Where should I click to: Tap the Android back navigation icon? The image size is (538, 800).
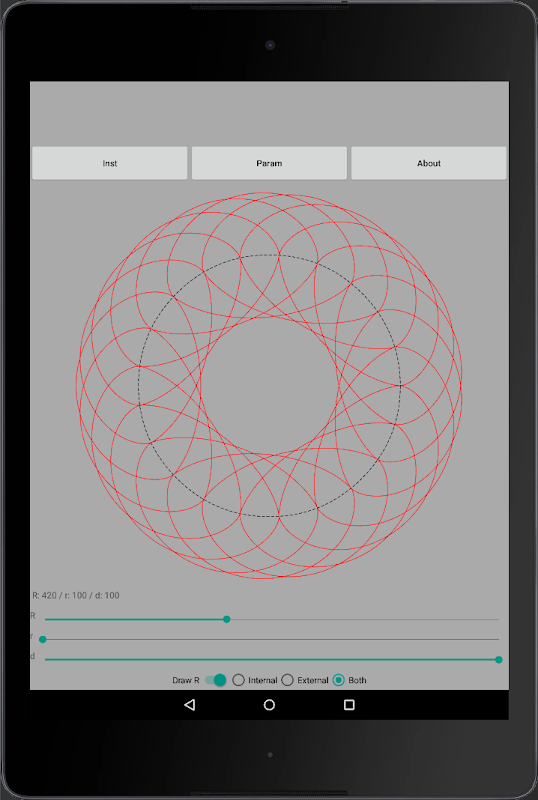[x=190, y=705]
